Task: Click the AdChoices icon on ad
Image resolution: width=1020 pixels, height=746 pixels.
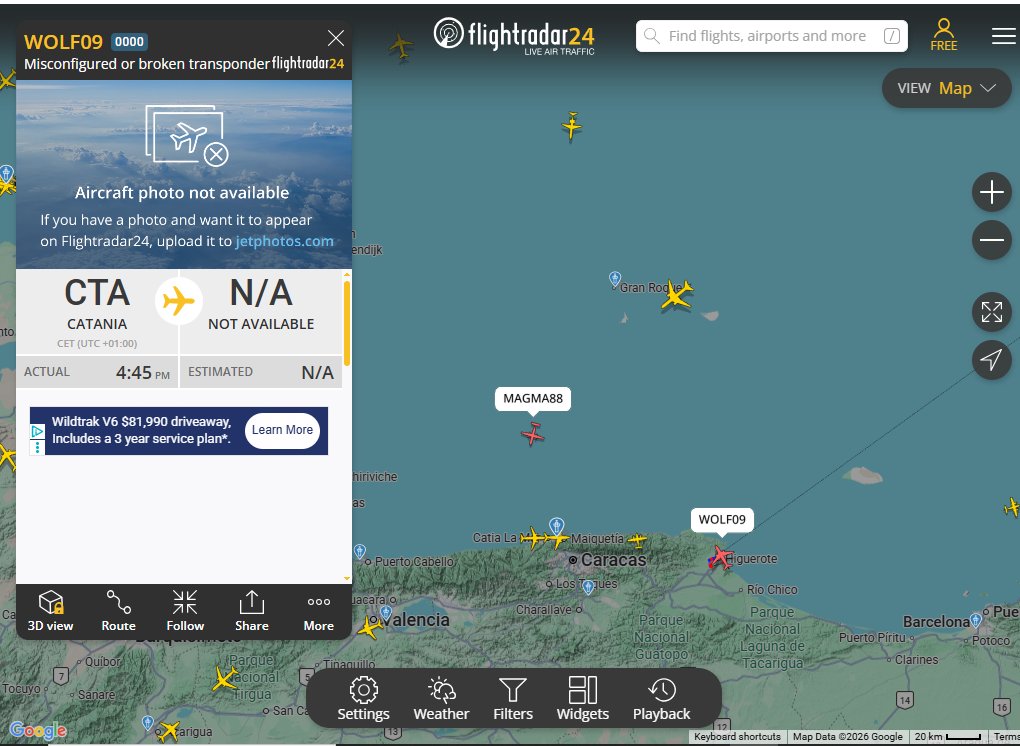Action: (x=37, y=431)
